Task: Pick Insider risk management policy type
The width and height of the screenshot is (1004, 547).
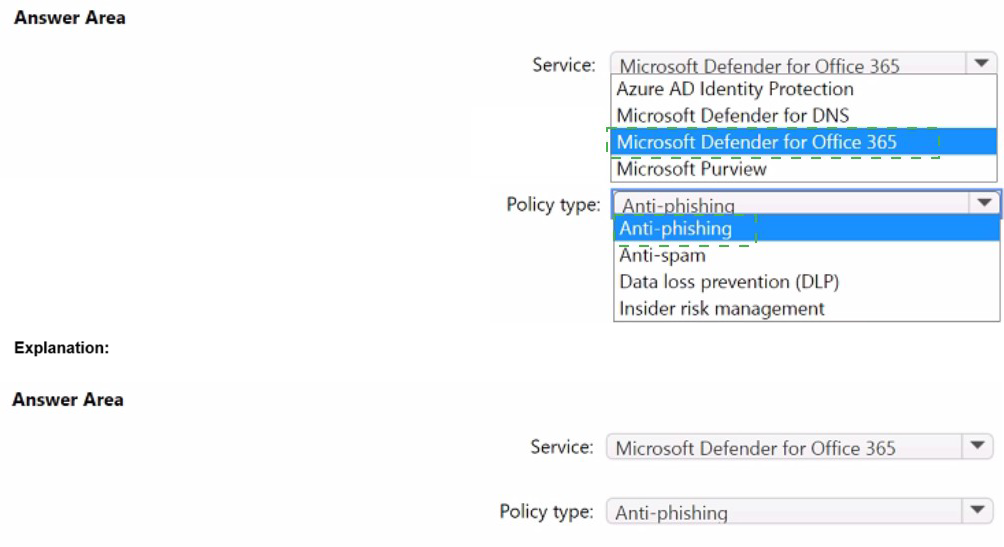Action: pyautogui.click(x=722, y=308)
